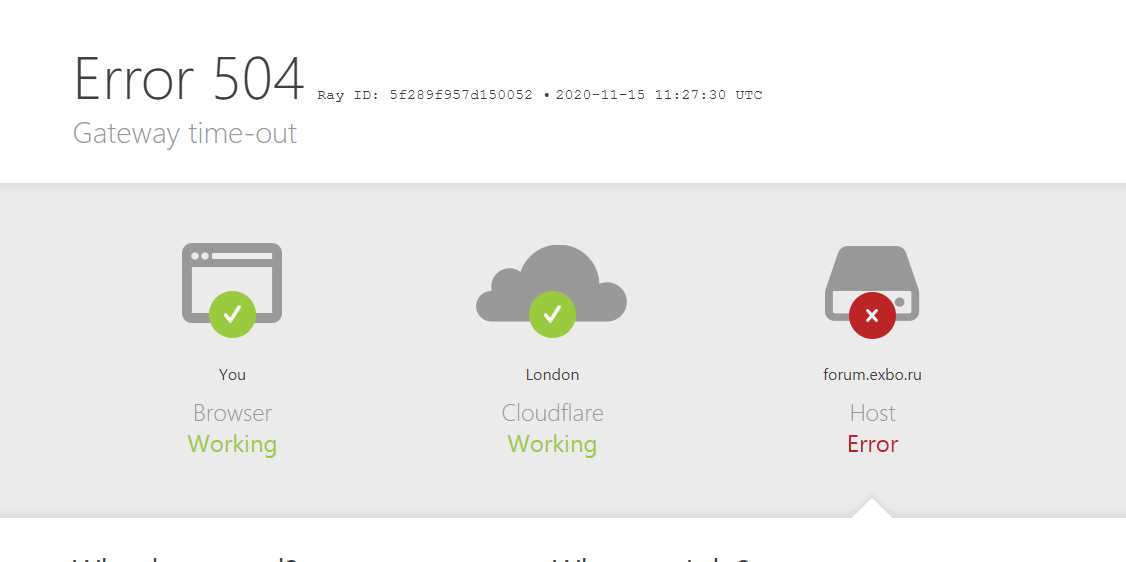The height and width of the screenshot is (562, 1126).
Task: Click the Error 504 heading
Action: [189, 78]
